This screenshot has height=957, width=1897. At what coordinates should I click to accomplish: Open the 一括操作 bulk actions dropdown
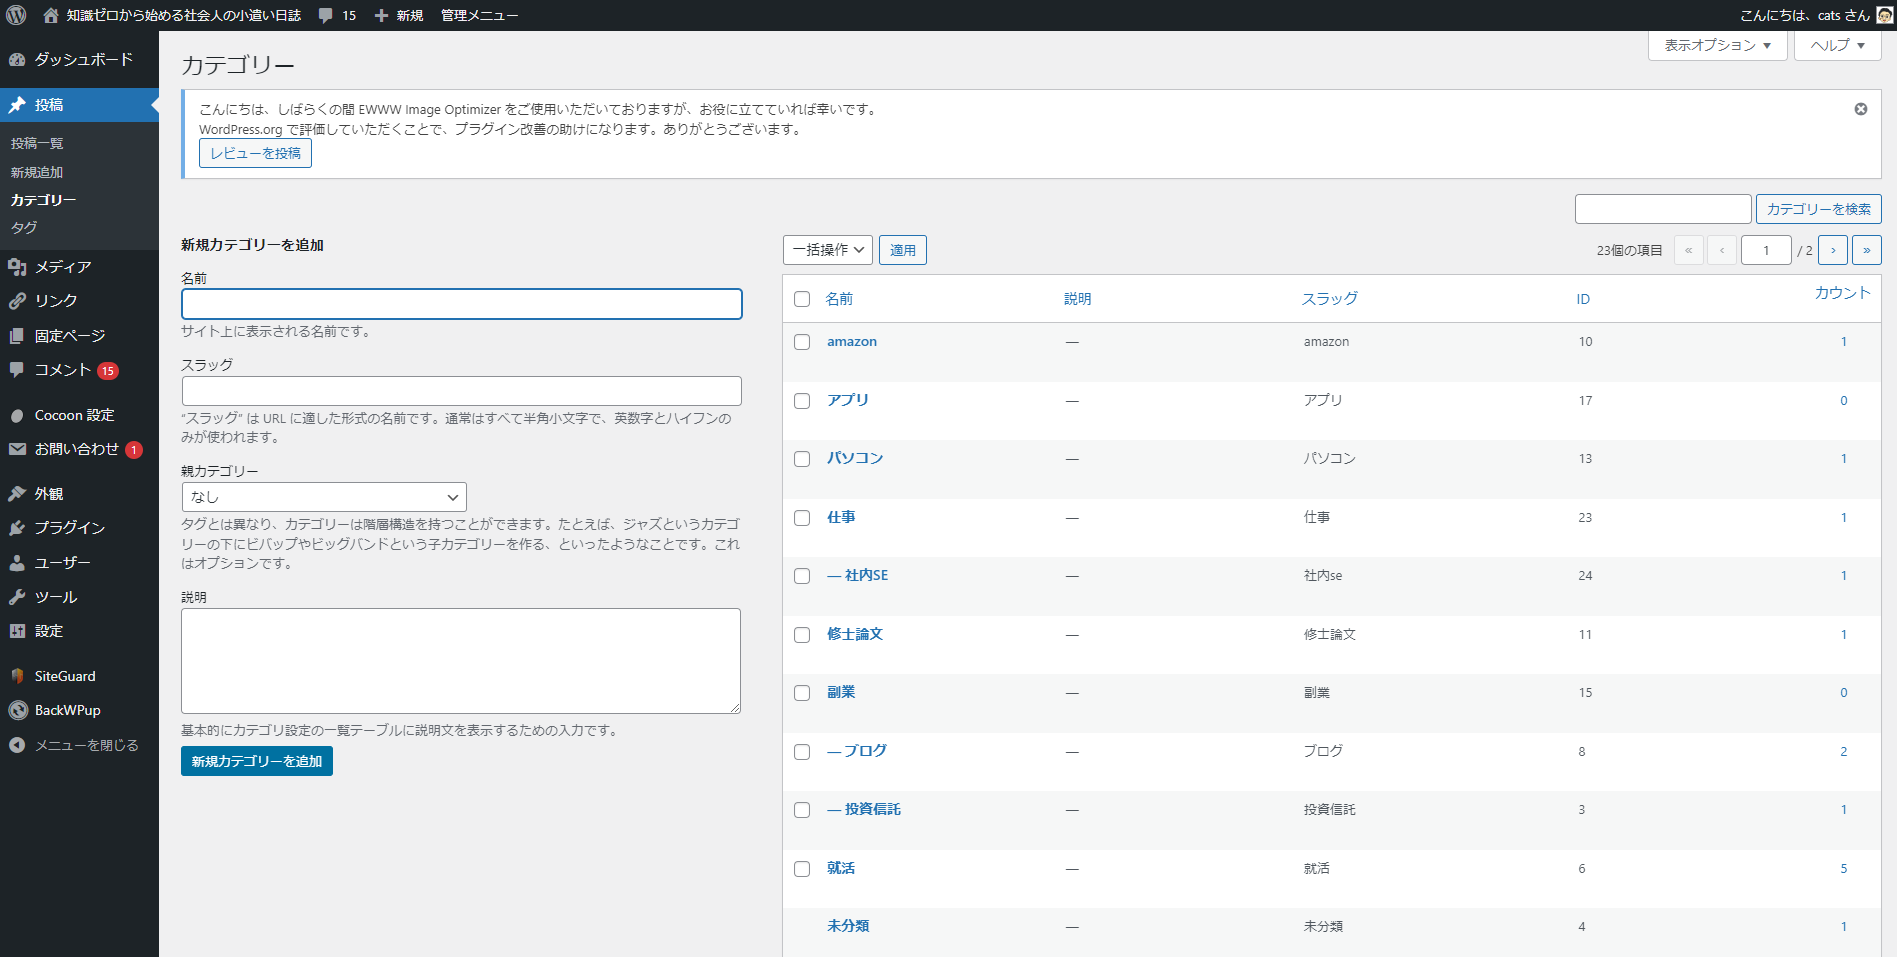pos(828,250)
